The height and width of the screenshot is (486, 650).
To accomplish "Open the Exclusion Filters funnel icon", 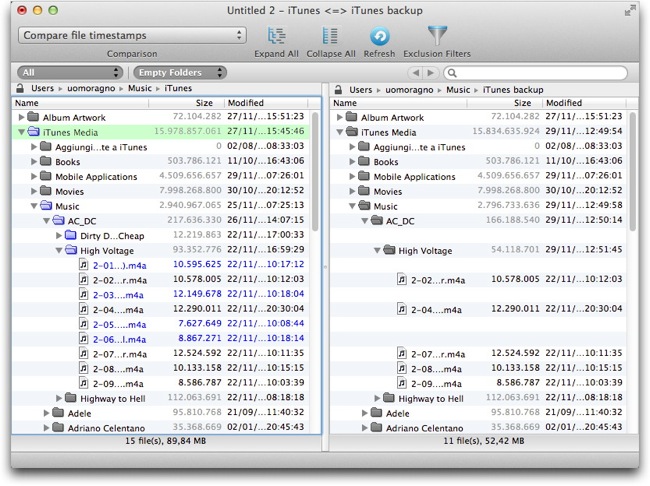I will [437, 36].
